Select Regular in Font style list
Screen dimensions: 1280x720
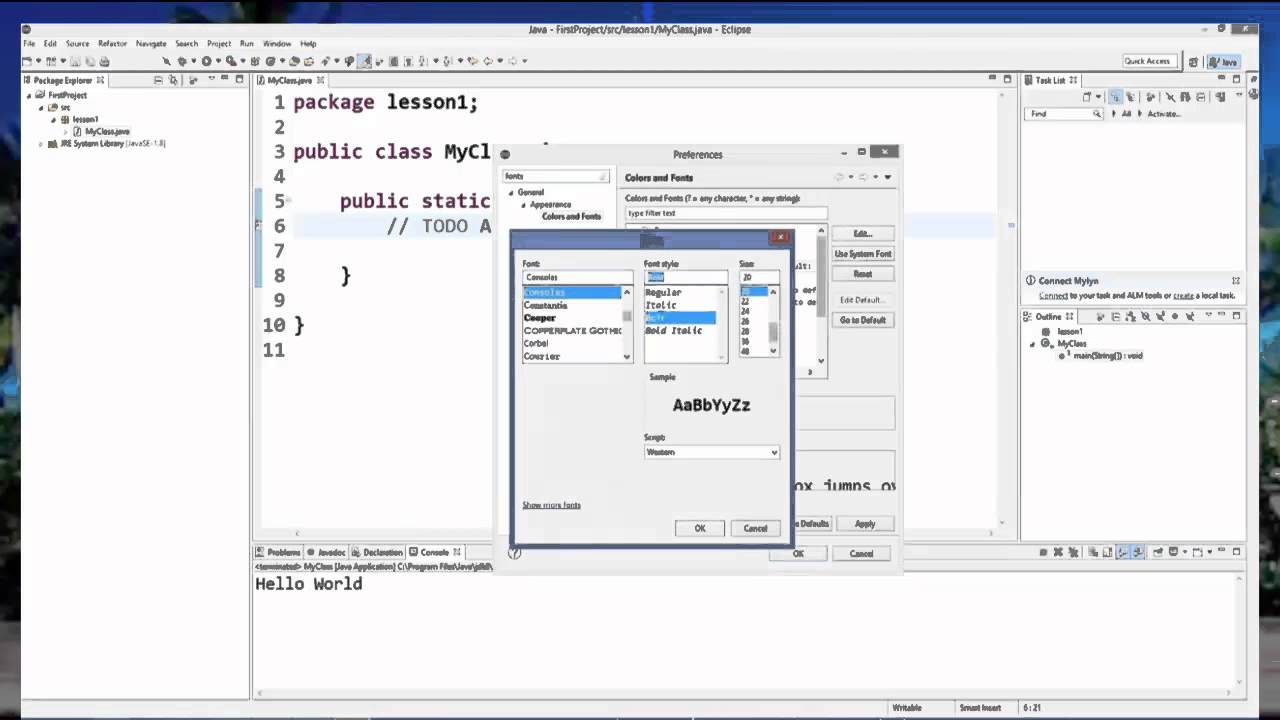click(663, 293)
